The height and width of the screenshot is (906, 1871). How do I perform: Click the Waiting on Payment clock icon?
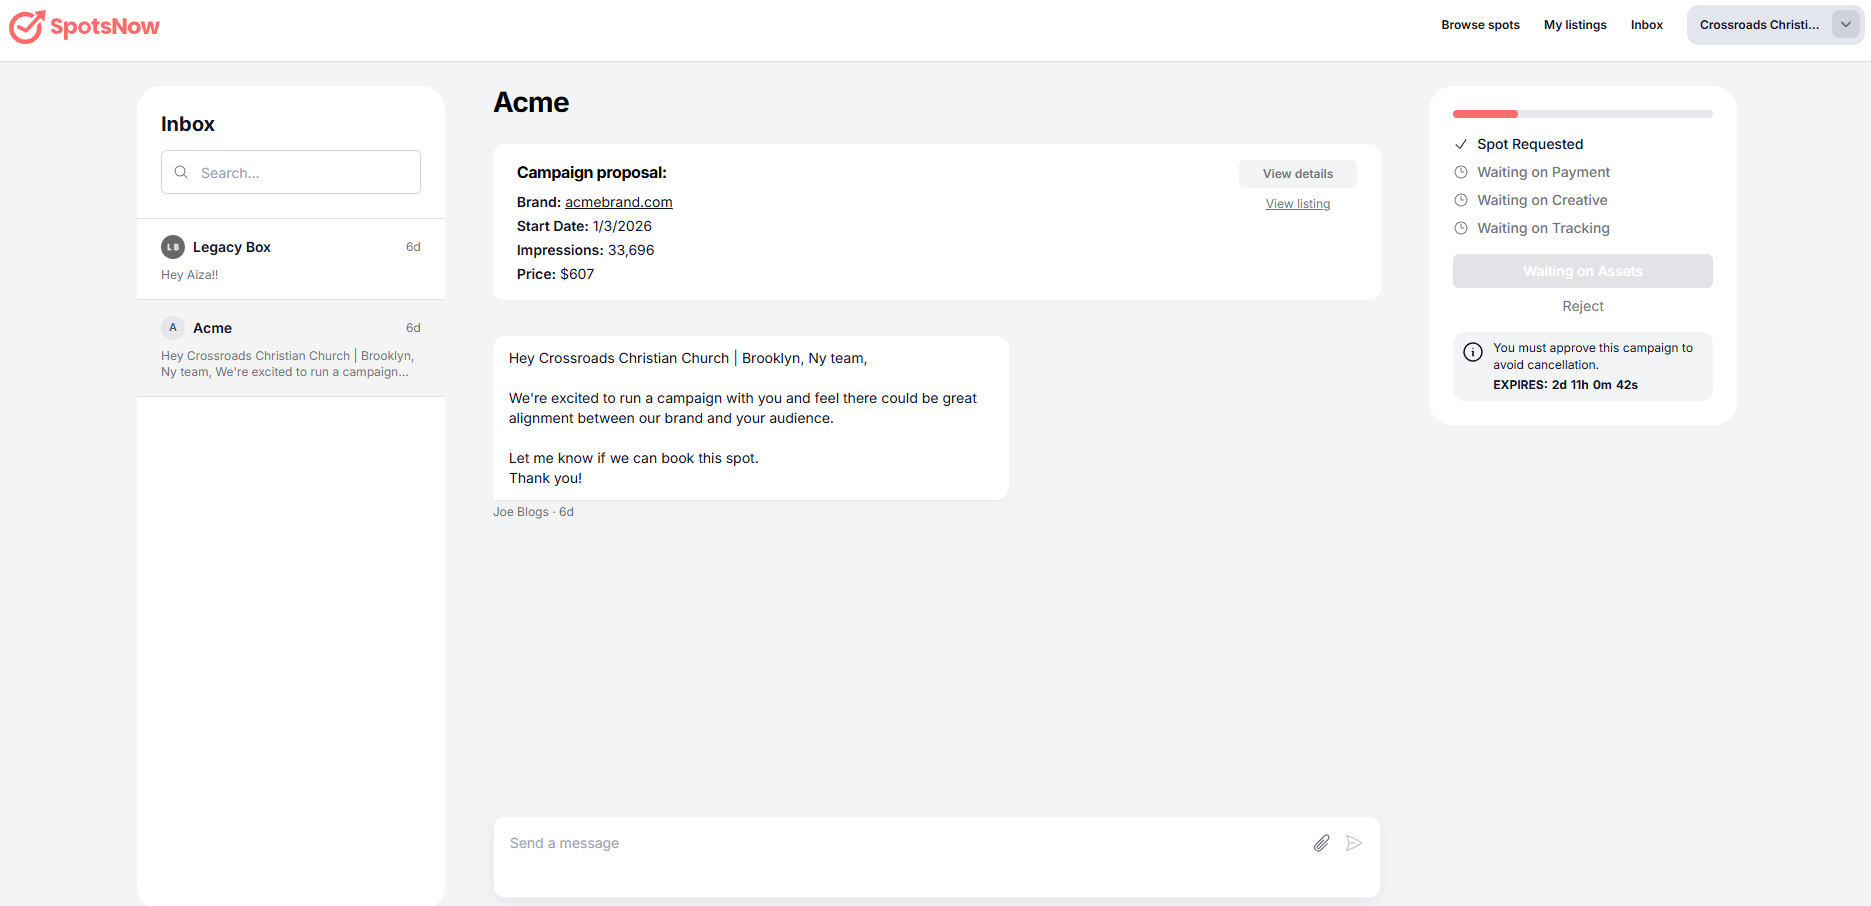click(x=1461, y=172)
